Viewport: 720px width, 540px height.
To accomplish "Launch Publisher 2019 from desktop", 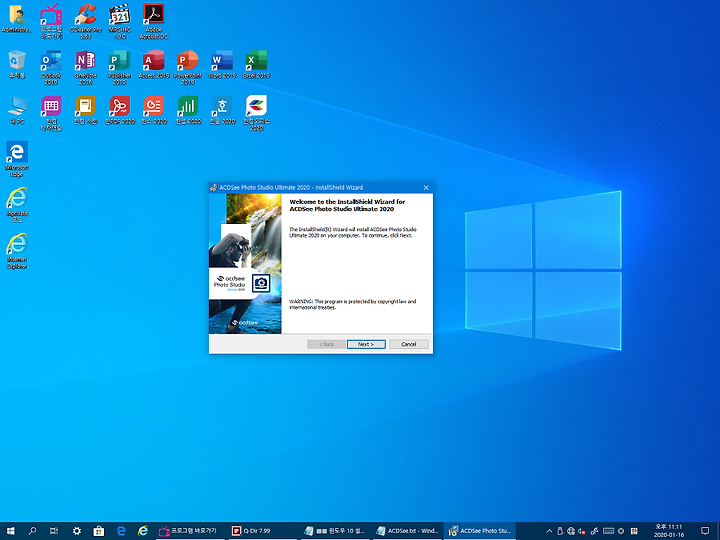I will click(x=119, y=67).
